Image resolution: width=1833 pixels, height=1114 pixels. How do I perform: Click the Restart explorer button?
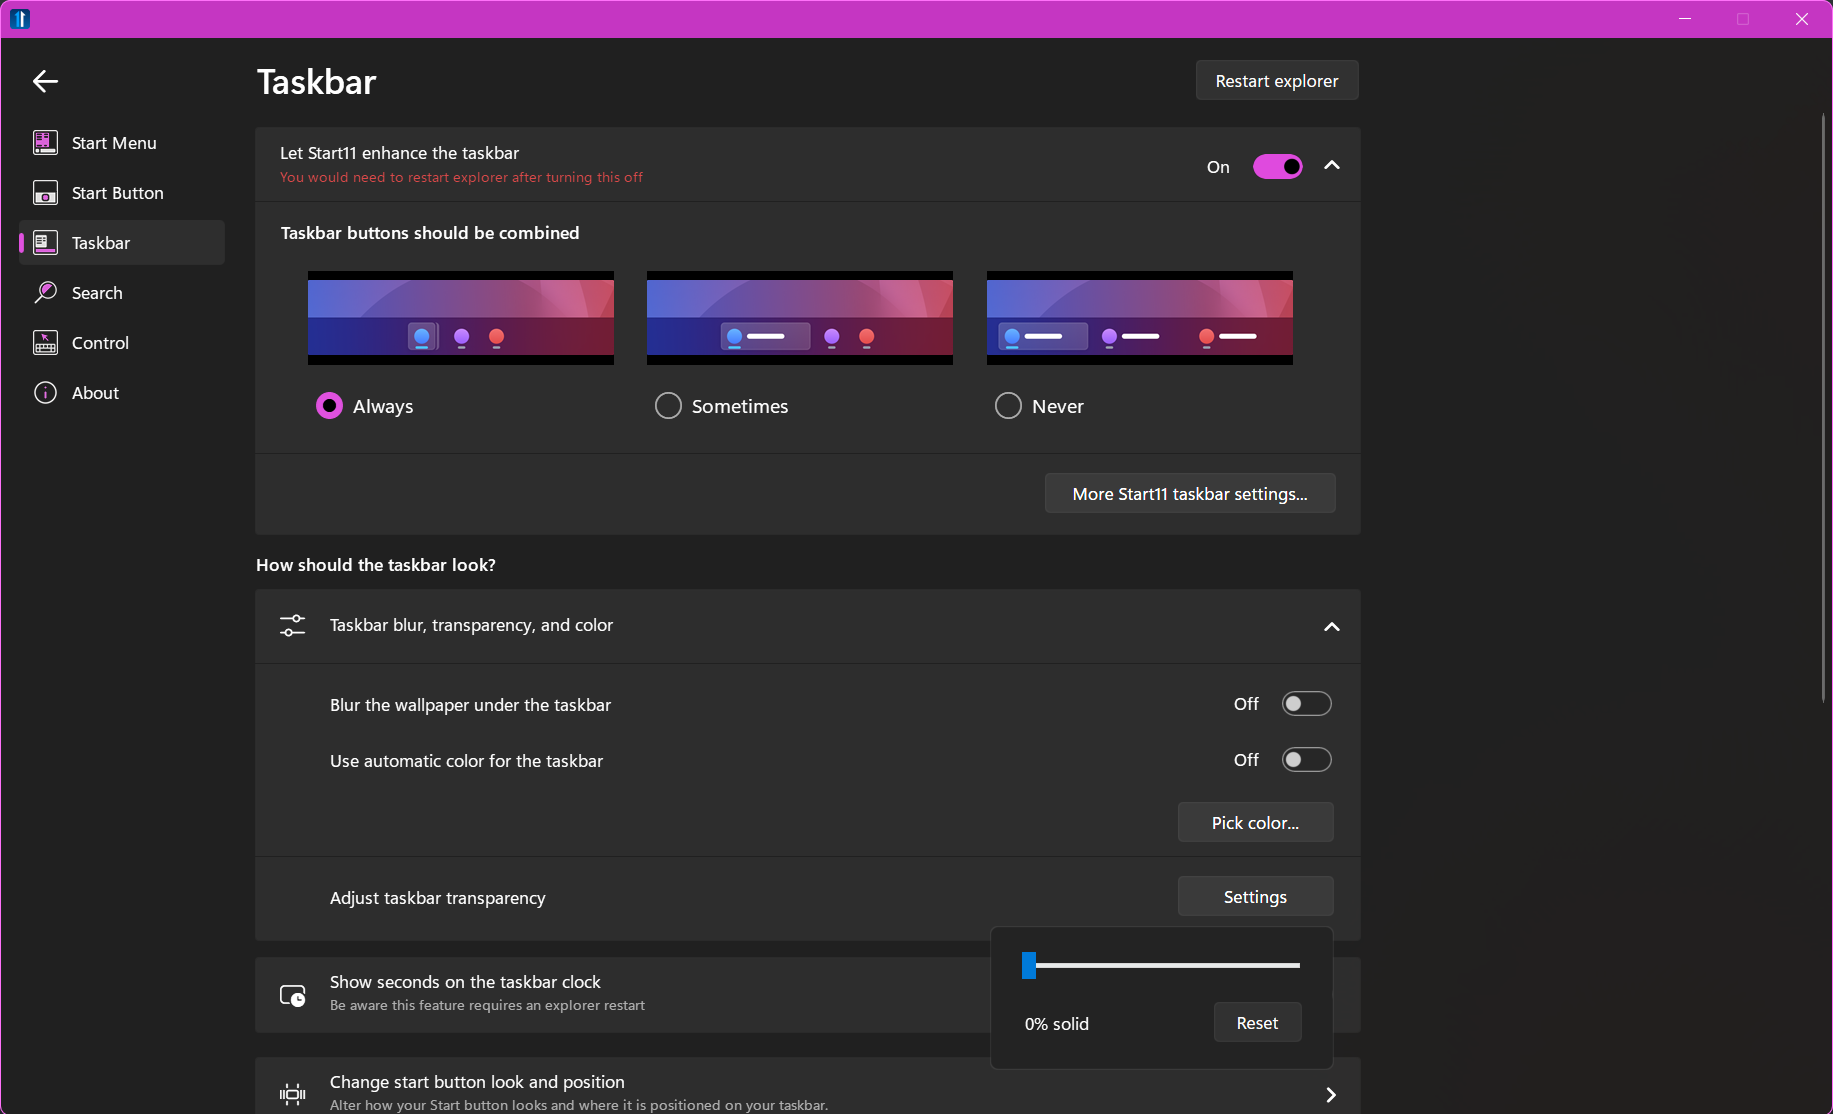tap(1276, 81)
